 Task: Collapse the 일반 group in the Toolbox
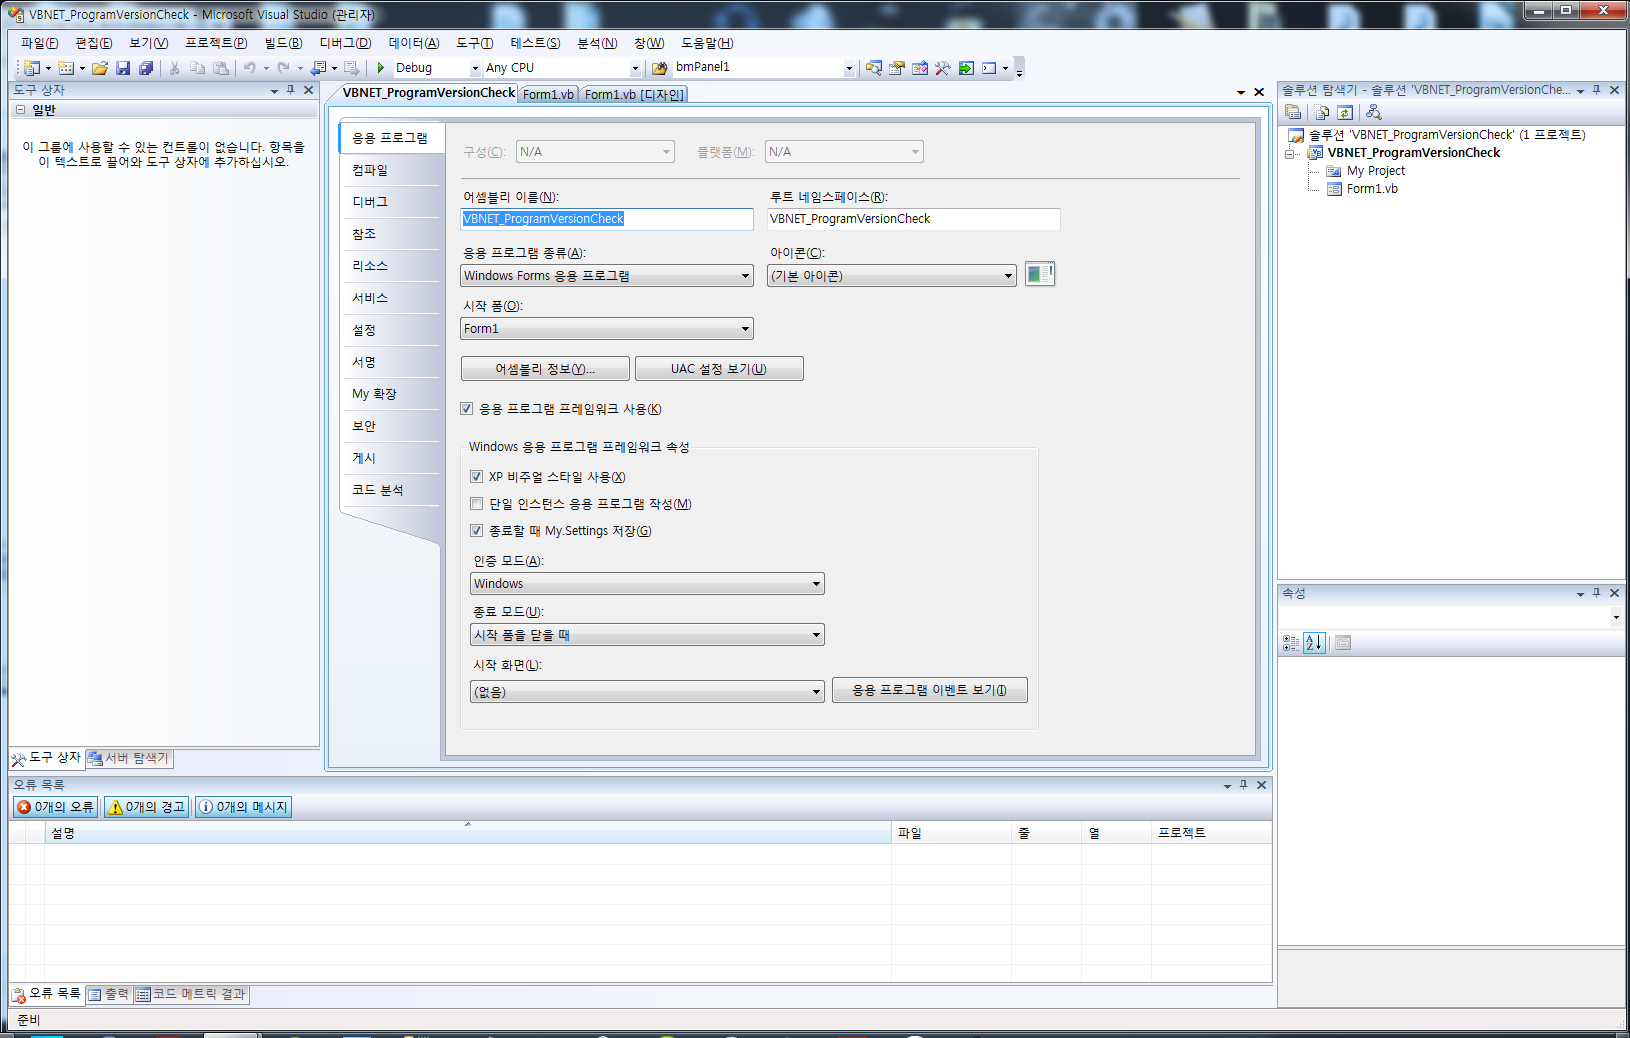tap(20, 110)
